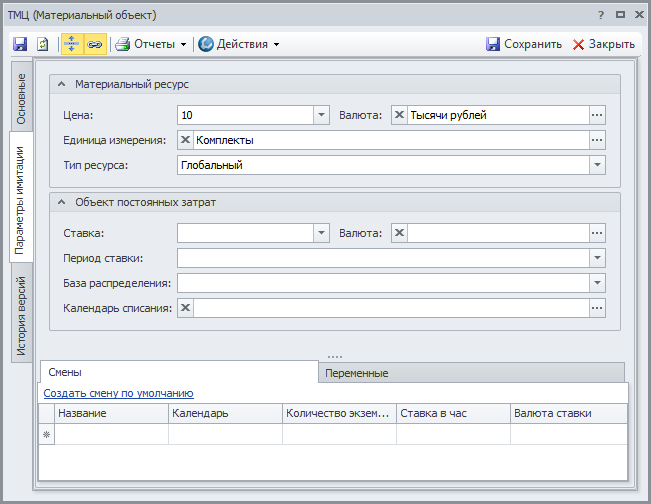Clear the Календарь списания field
The height and width of the screenshot is (504, 651).
(186, 308)
